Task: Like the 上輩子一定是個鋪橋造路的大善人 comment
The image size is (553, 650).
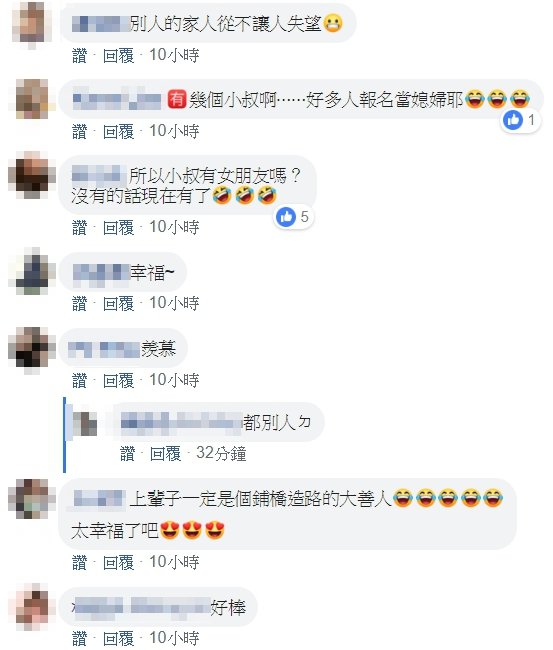Action: [79, 563]
